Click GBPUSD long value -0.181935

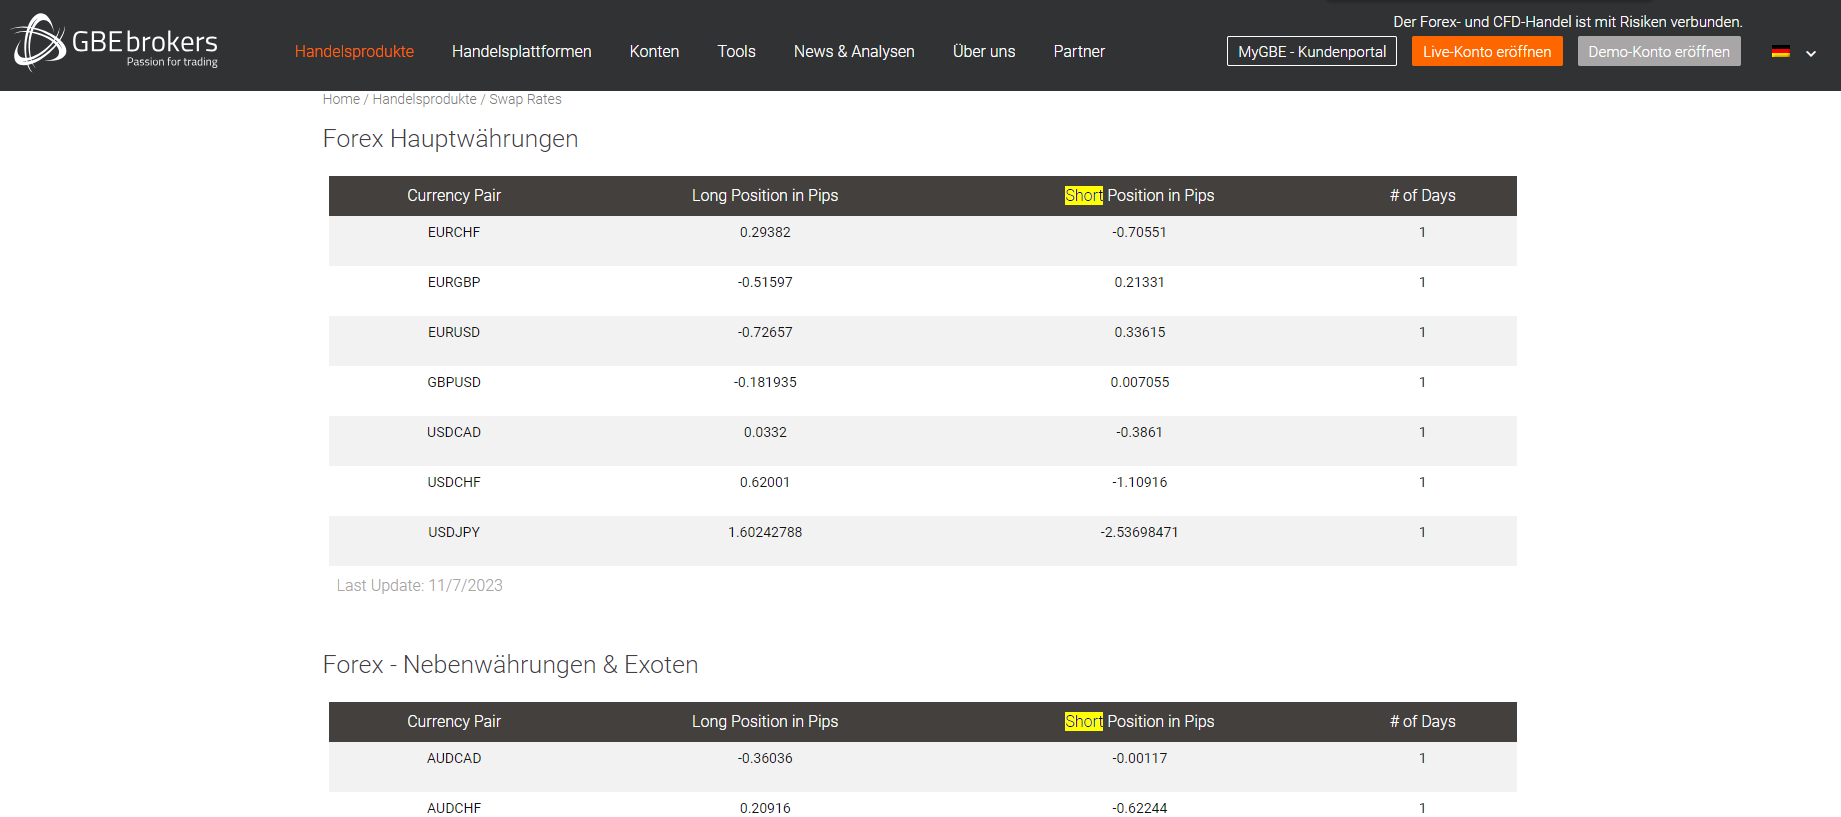click(x=765, y=382)
